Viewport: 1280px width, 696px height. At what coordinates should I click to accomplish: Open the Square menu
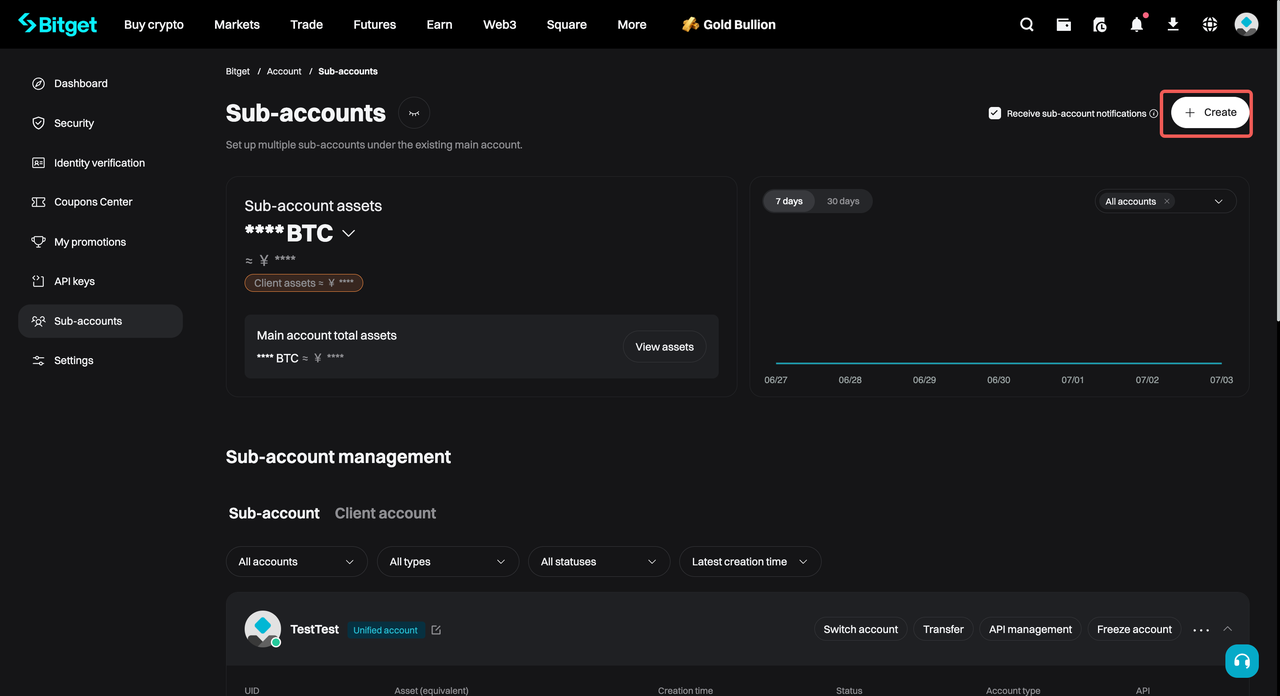point(567,24)
